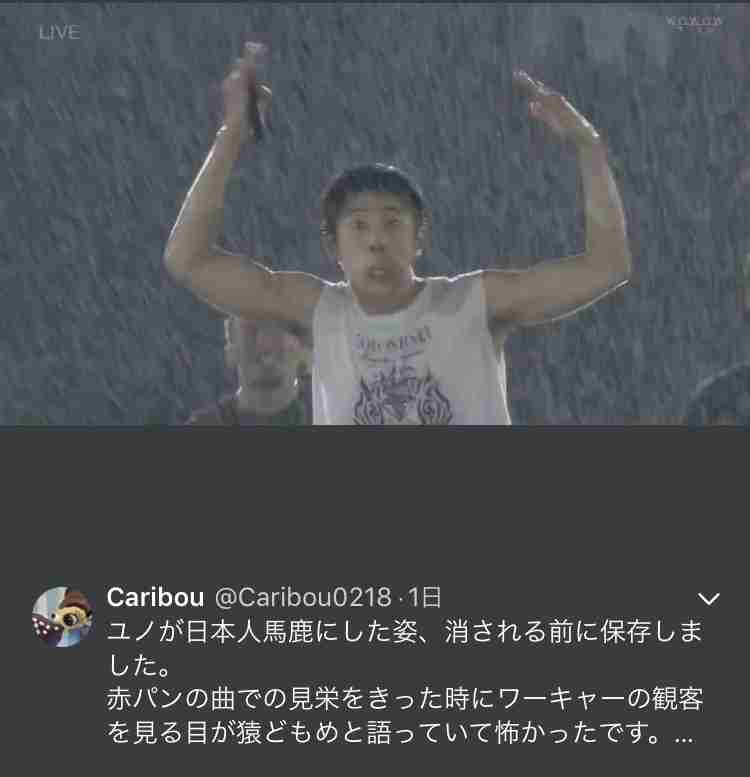Tap the WOWOW watermark logo
750x777 pixels.
point(694,23)
